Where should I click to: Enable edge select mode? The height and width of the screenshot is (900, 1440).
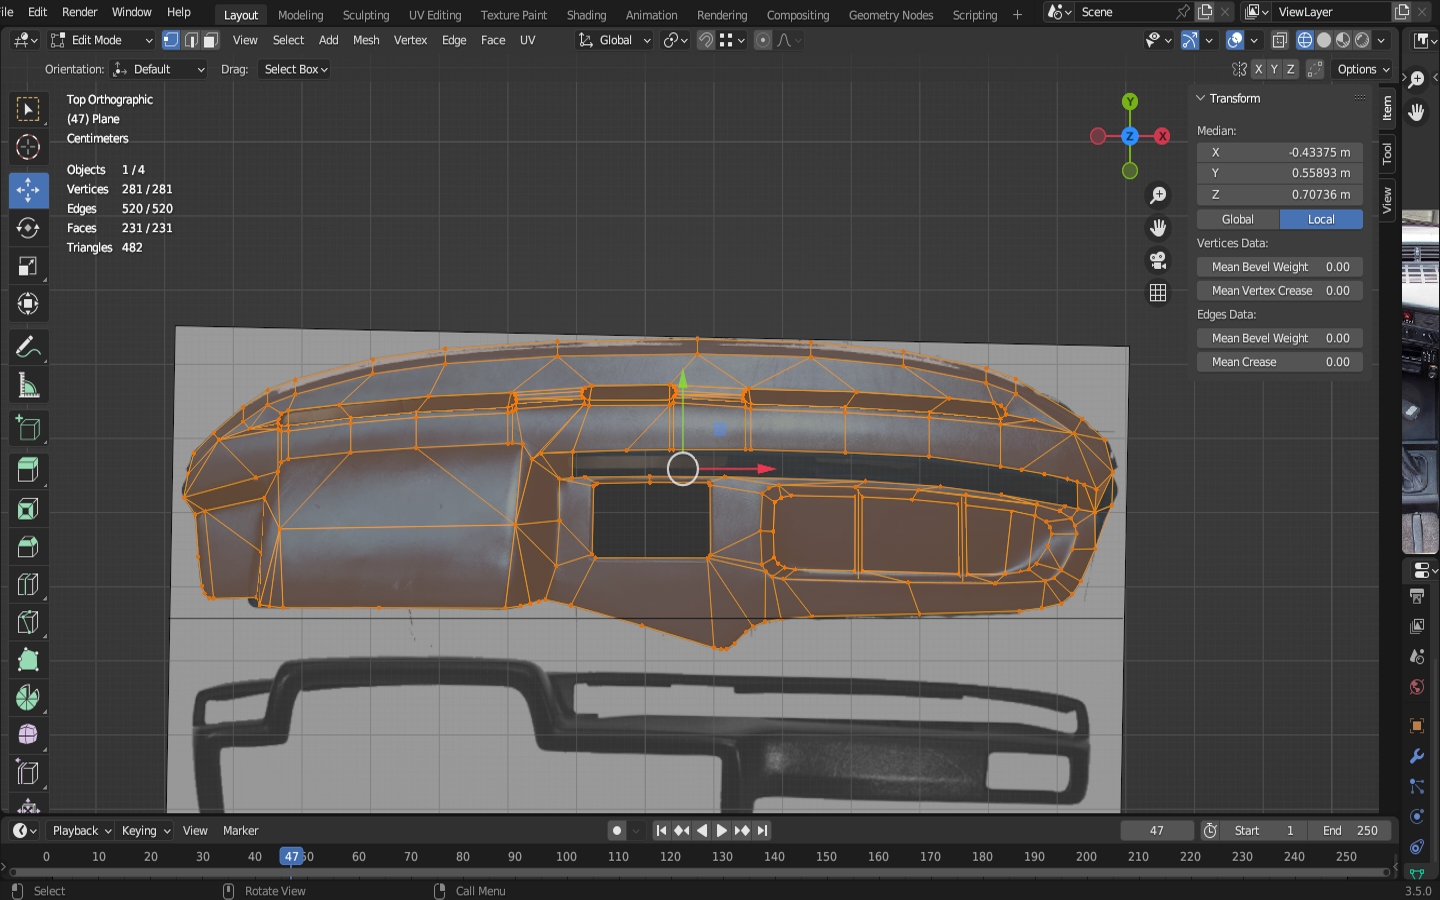(x=191, y=40)
